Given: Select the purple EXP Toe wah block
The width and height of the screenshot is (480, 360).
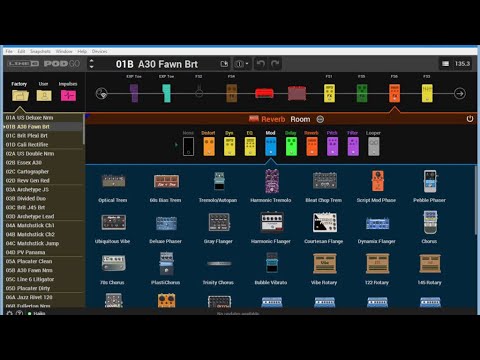Looking at the screenshot, I should click(134, 93).
